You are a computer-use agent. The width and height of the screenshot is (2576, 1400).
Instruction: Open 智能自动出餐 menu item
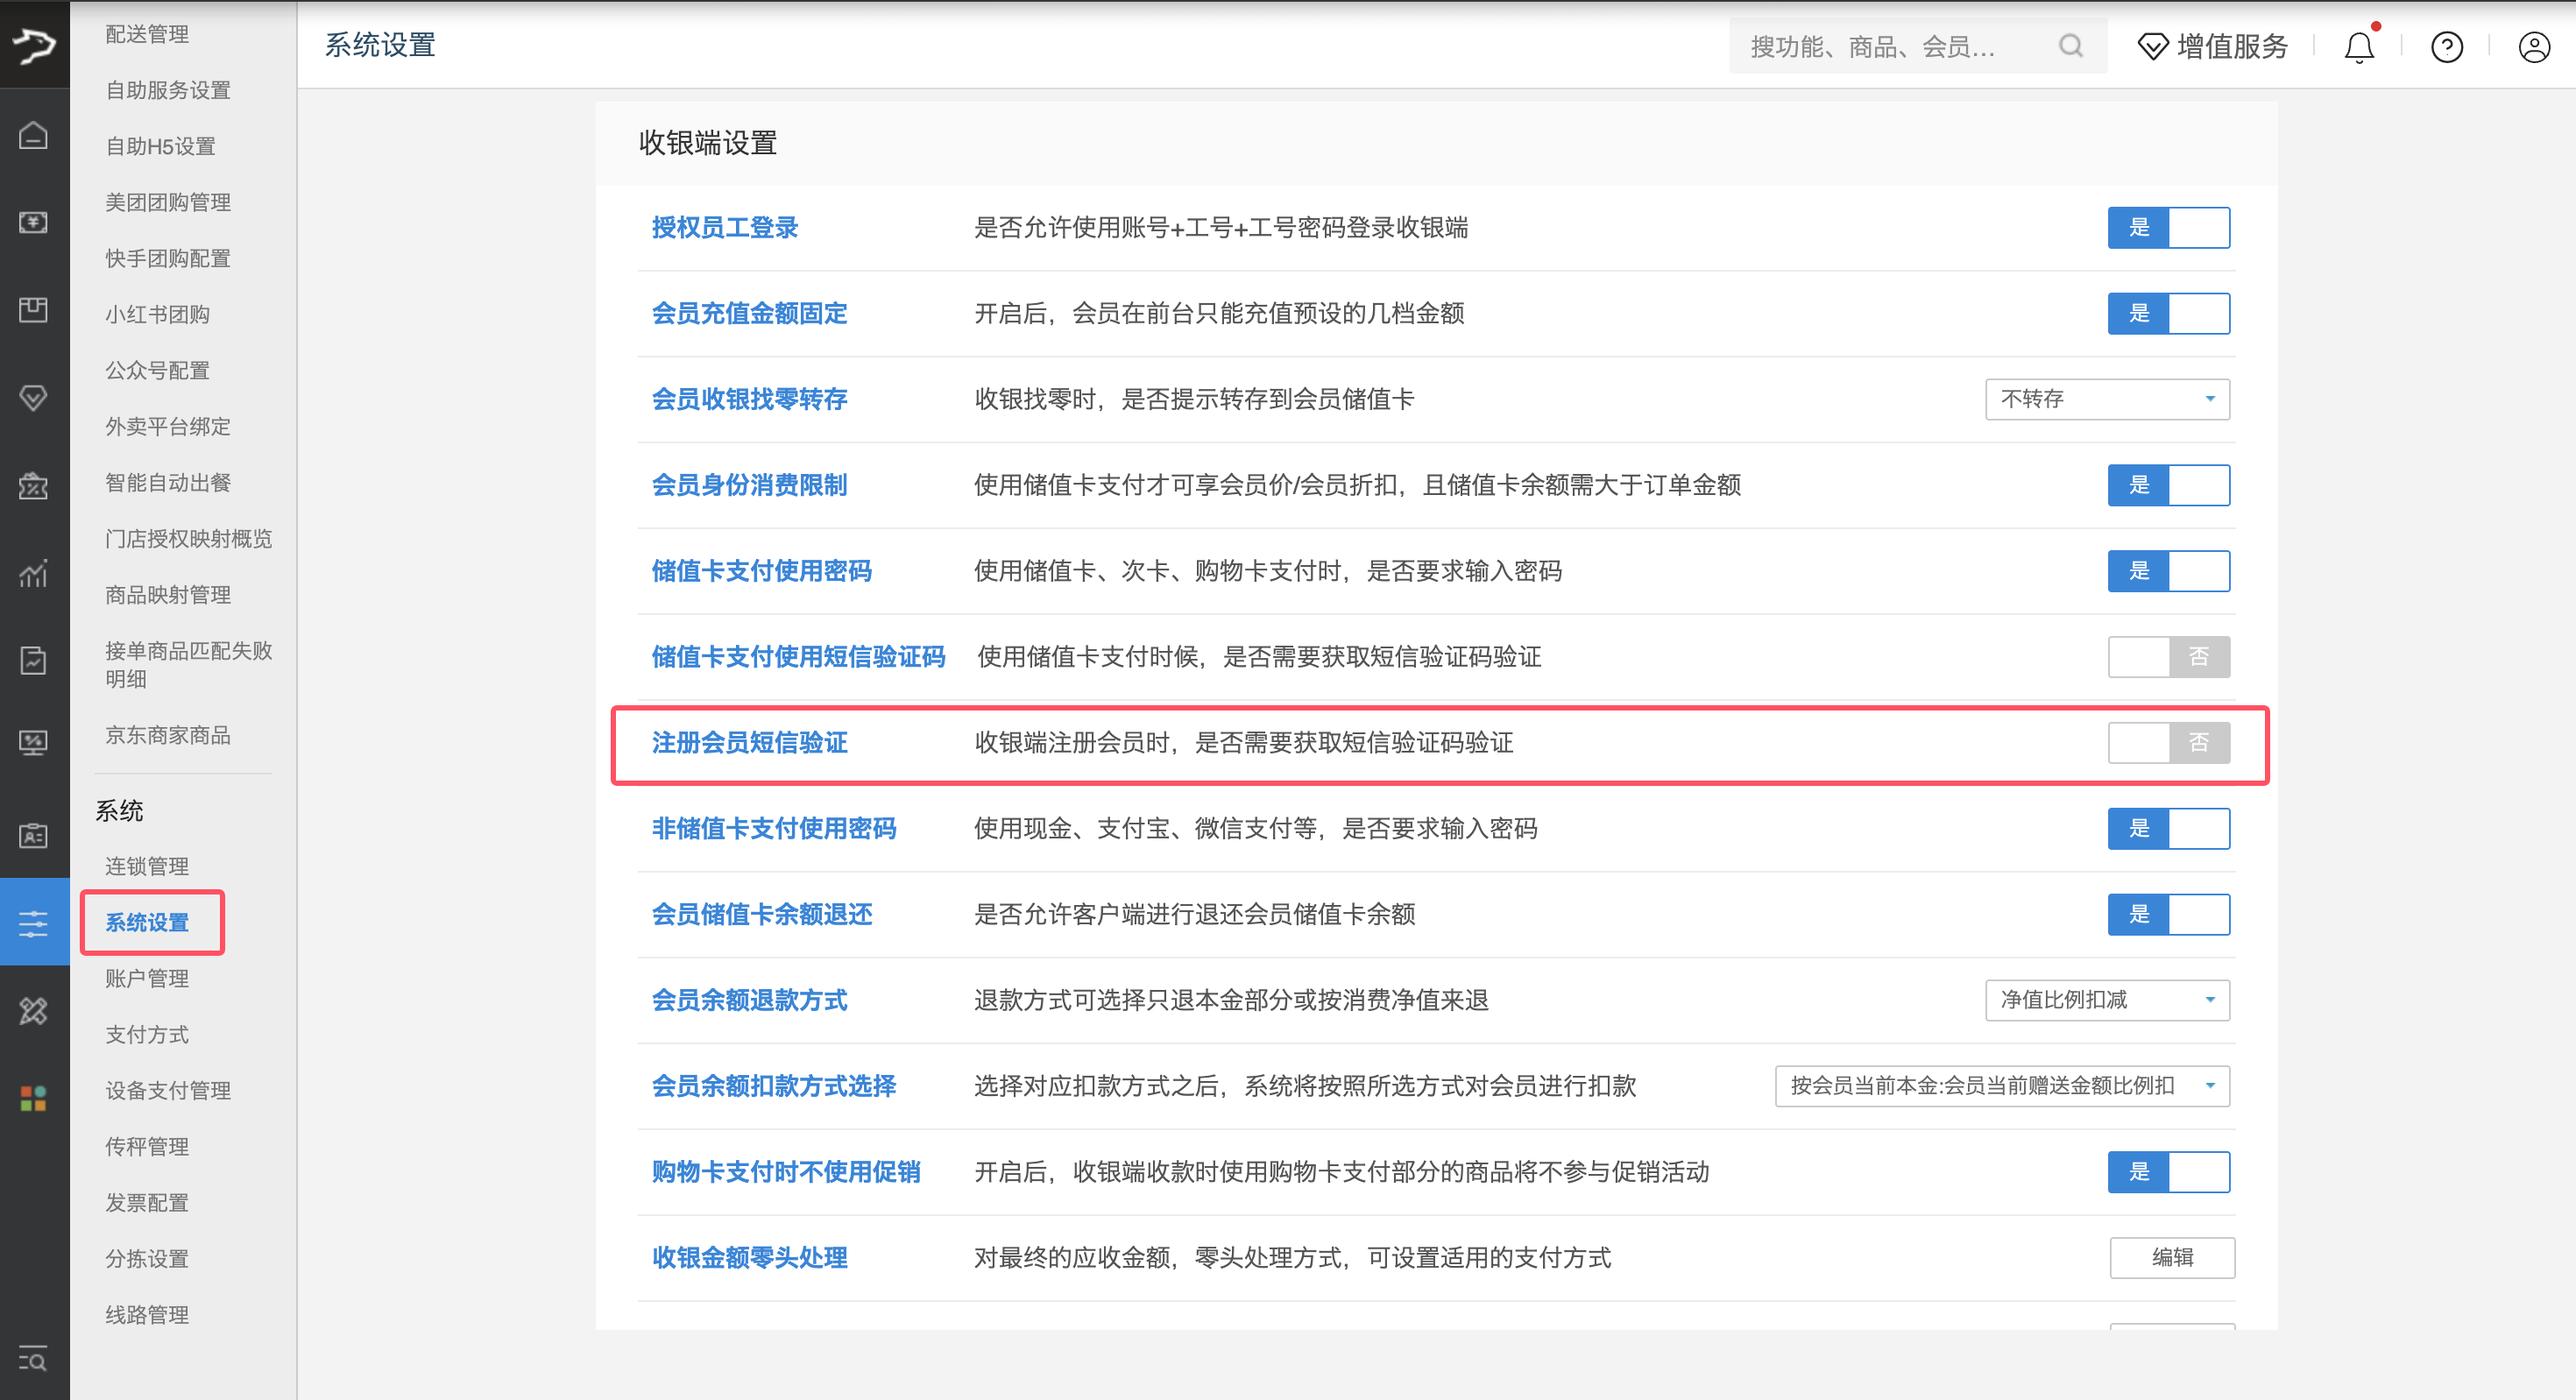tap(168, 482)
